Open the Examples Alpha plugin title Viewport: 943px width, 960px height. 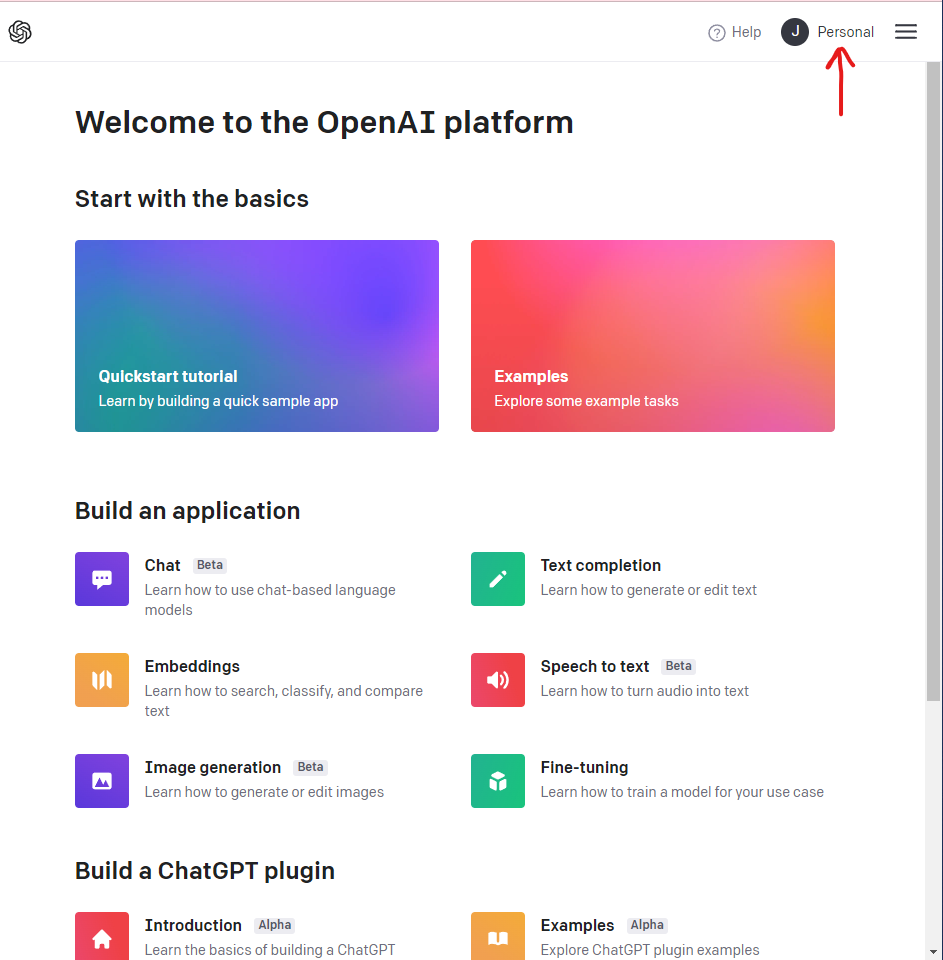pos(577,925)
